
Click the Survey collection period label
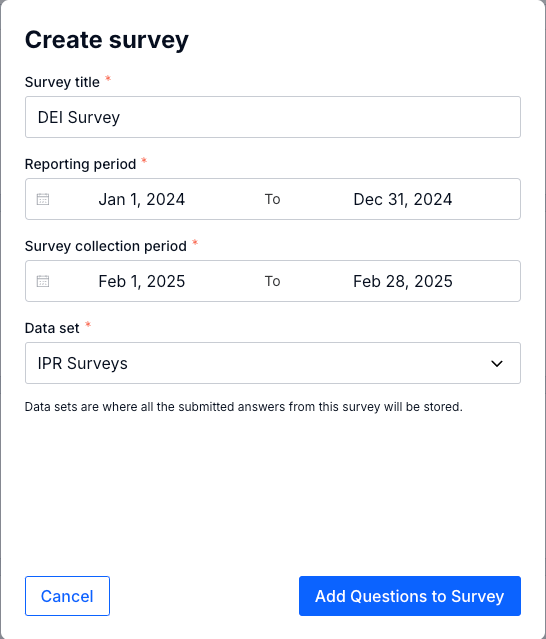(x=106, y=246)
